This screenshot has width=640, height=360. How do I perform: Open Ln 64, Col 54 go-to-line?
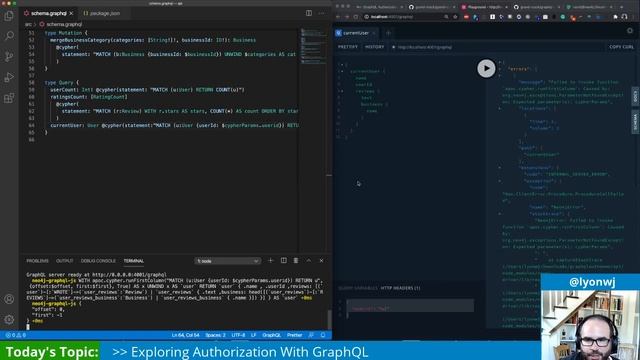pyautogui.click(x=186, y=335)
